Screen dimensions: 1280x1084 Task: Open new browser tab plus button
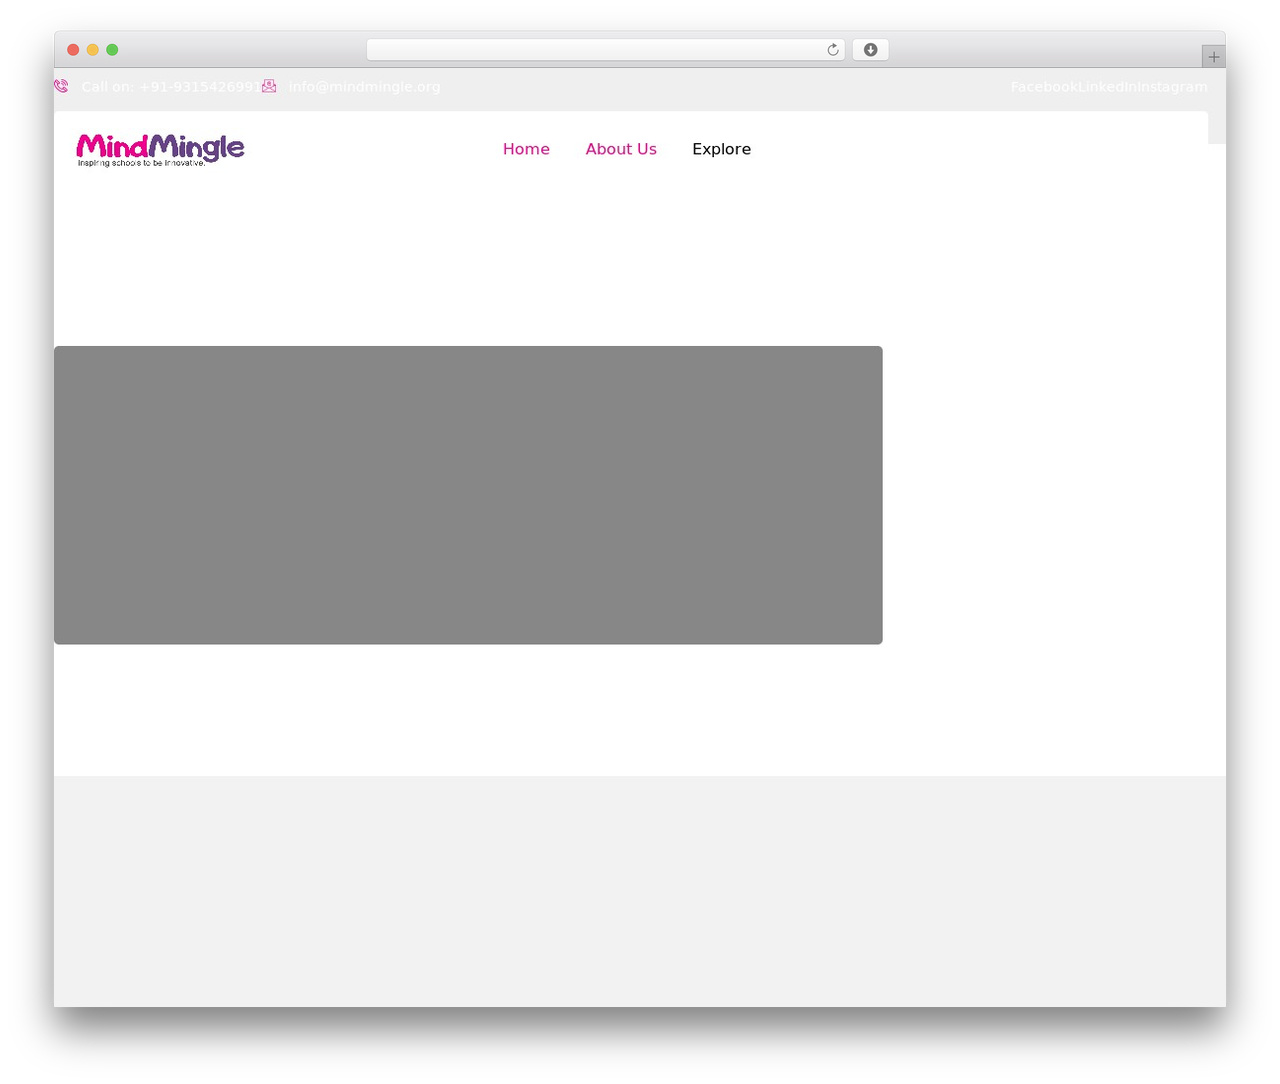[1213, 57]
